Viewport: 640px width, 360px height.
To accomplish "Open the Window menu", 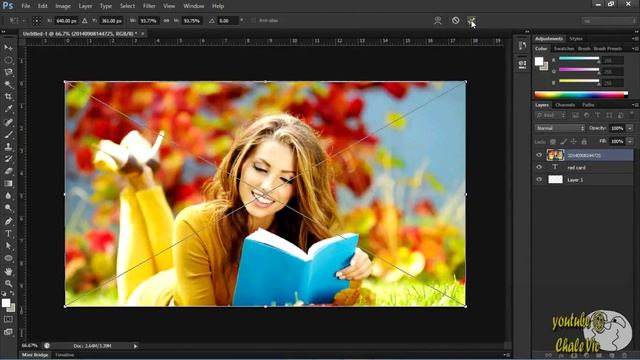I will click(193, 6).
